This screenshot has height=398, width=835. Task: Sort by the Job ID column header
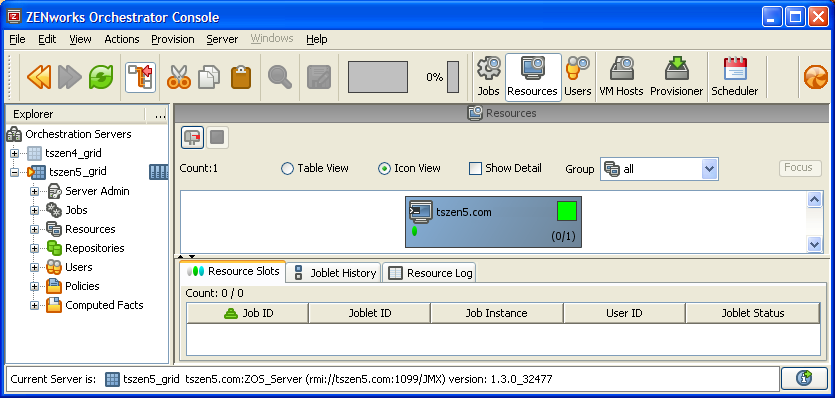point(248,313)
